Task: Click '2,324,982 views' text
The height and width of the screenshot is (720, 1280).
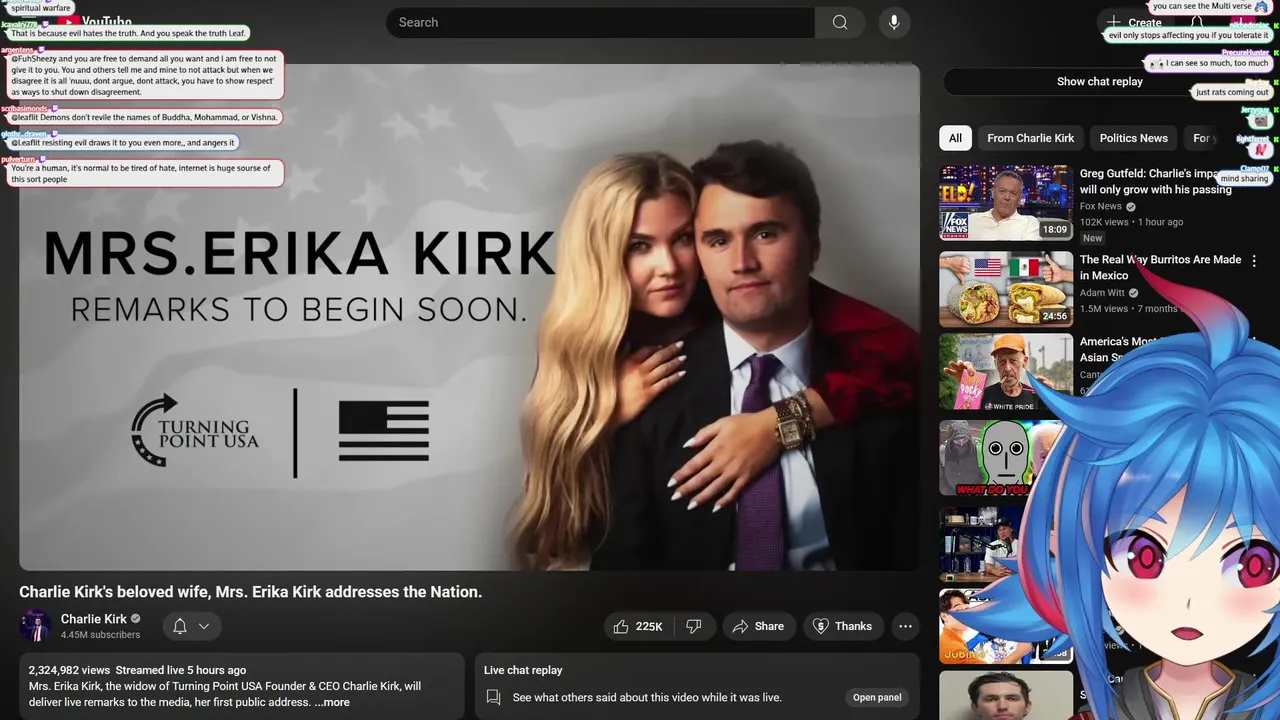Action: pos(69,670)
